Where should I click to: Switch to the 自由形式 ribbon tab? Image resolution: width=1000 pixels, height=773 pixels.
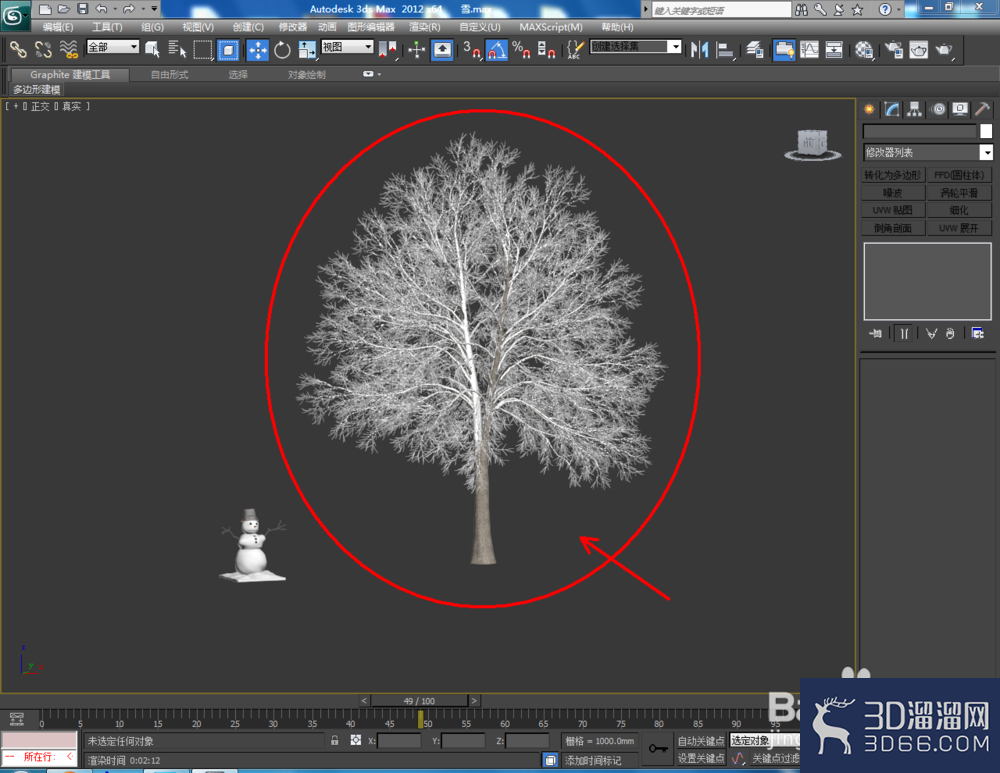click(x=169, y=75)
